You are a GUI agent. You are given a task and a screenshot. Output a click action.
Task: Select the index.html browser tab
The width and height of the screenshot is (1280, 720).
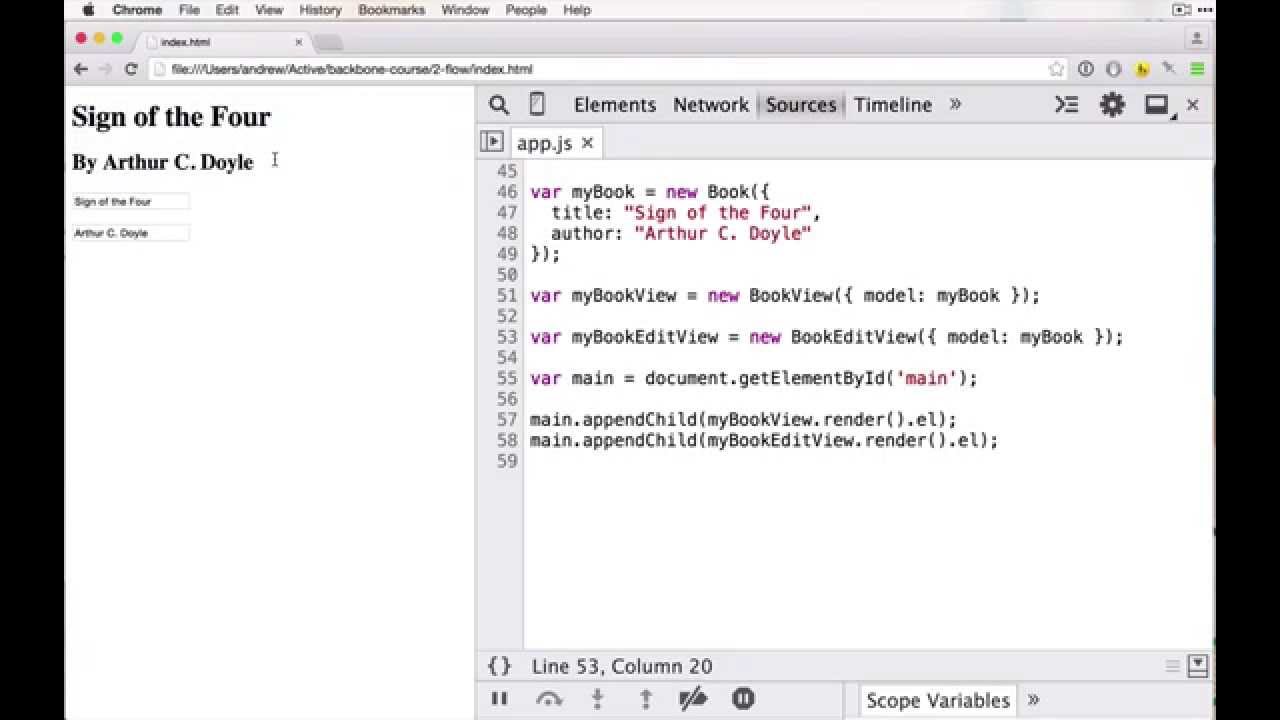point(226,42)
